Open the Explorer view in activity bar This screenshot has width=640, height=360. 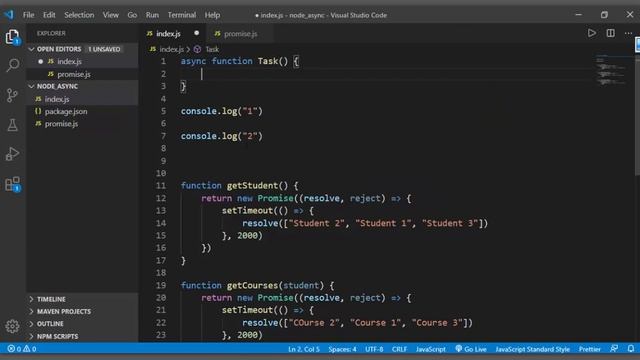click(x=12, y=37)
